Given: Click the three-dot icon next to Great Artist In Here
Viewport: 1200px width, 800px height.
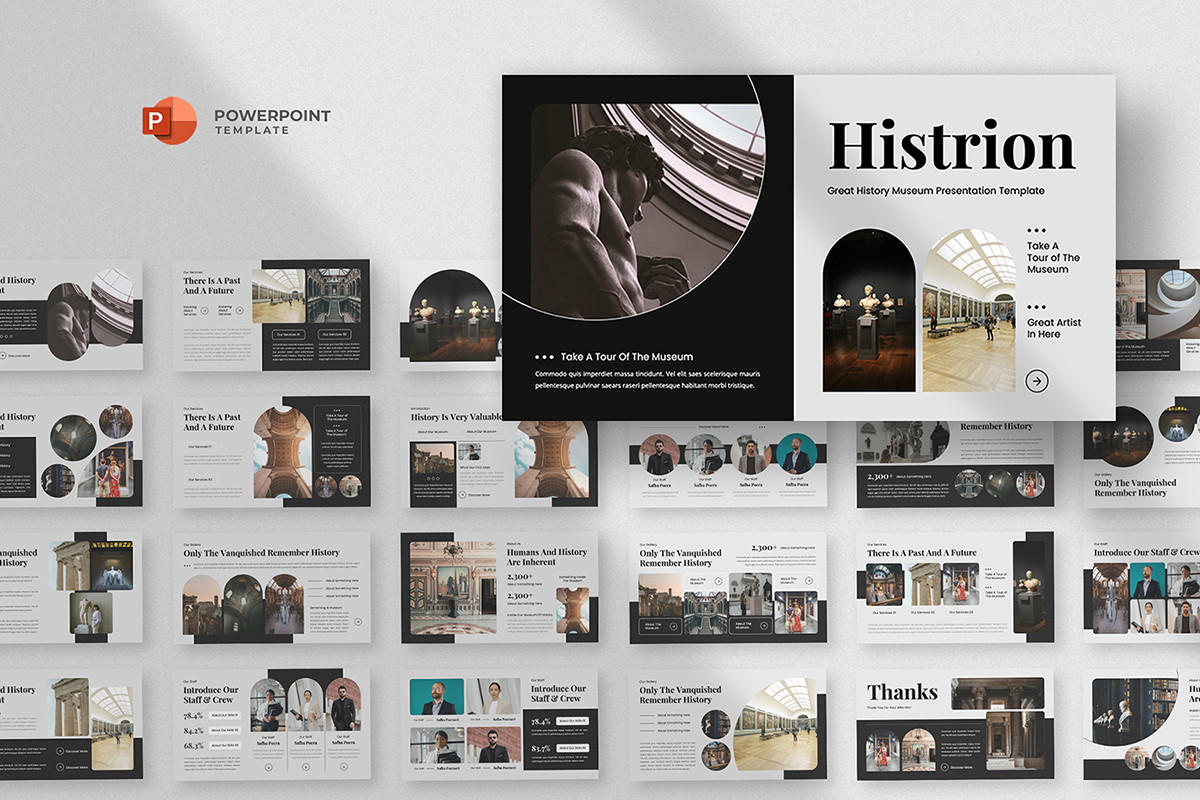Looking at the screenshot, I should coord(1035,304).
